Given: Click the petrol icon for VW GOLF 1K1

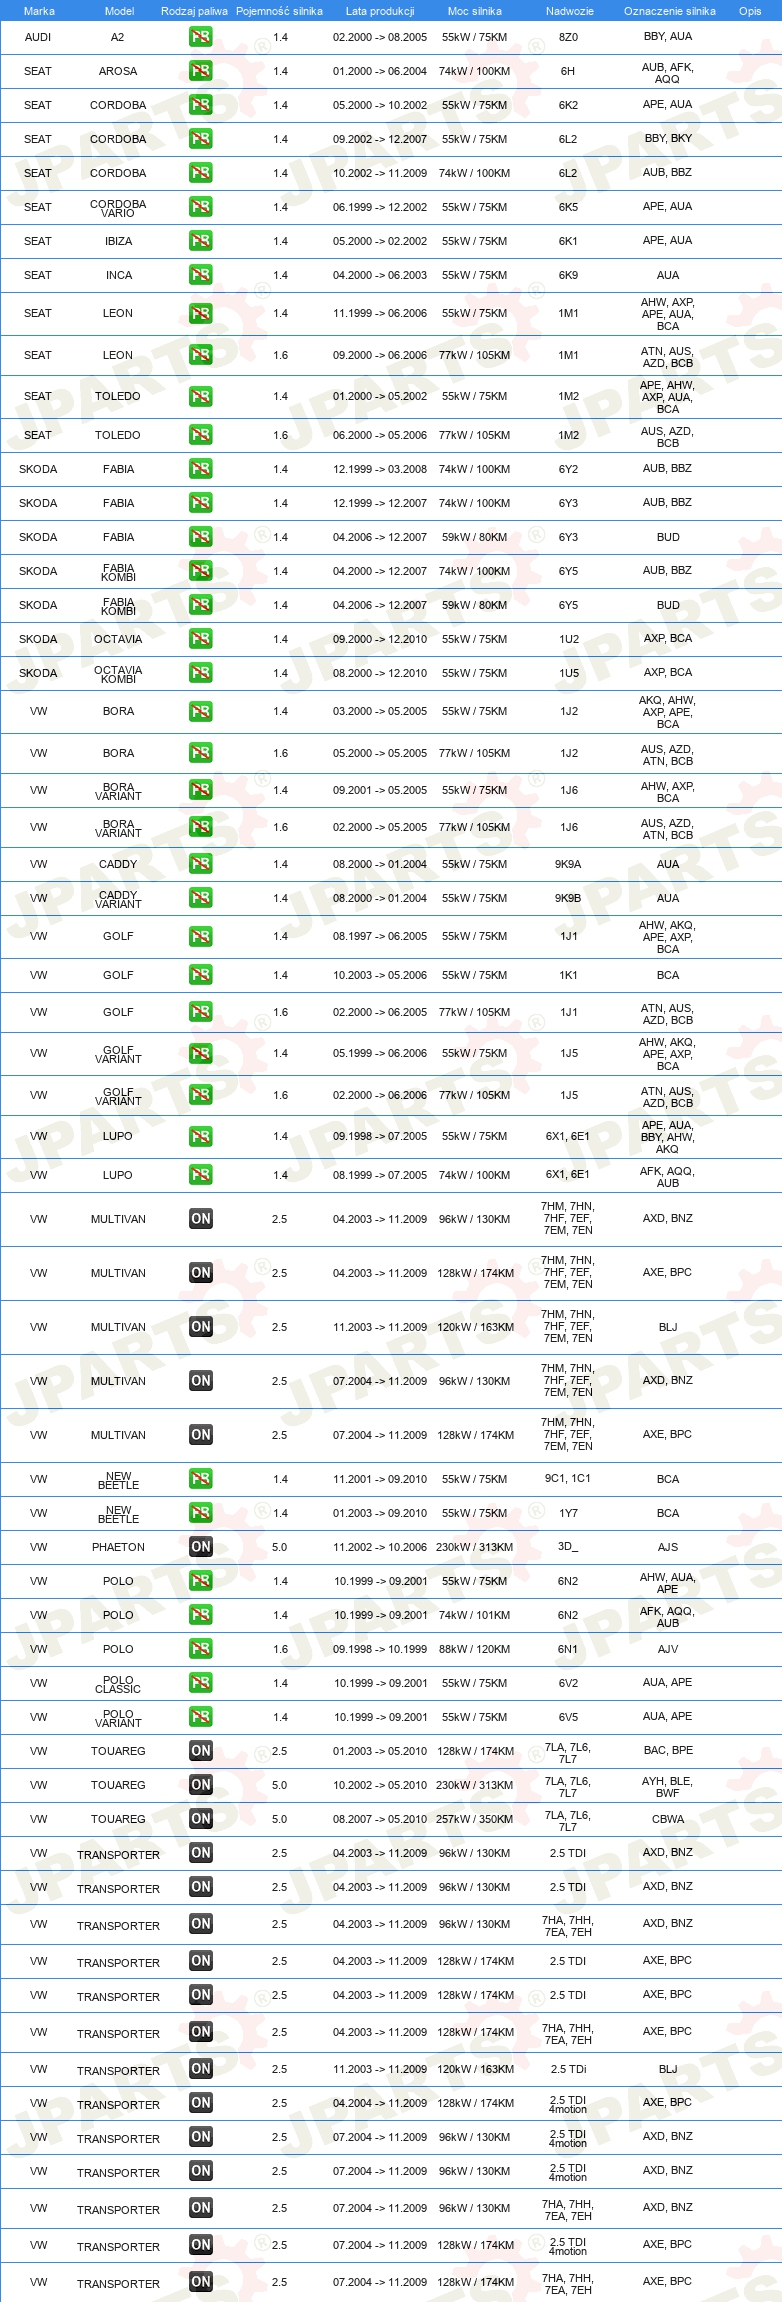Looking at the screenshot, I should click(x=200, y=975).
